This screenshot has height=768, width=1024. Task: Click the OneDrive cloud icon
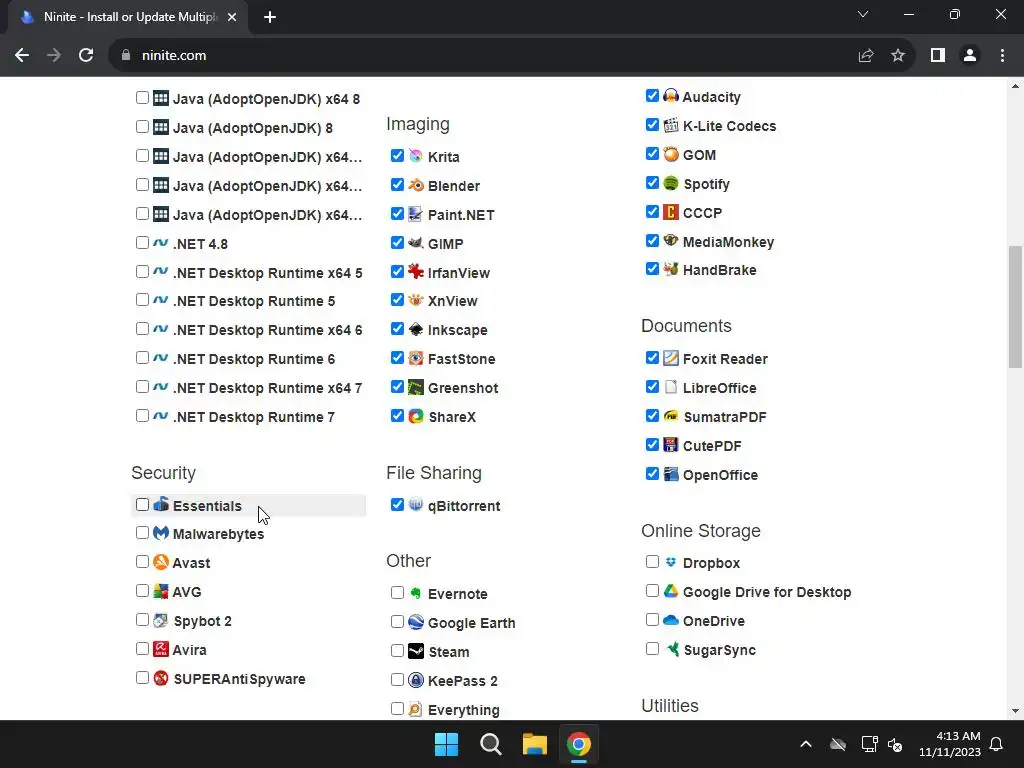[671, 620]
